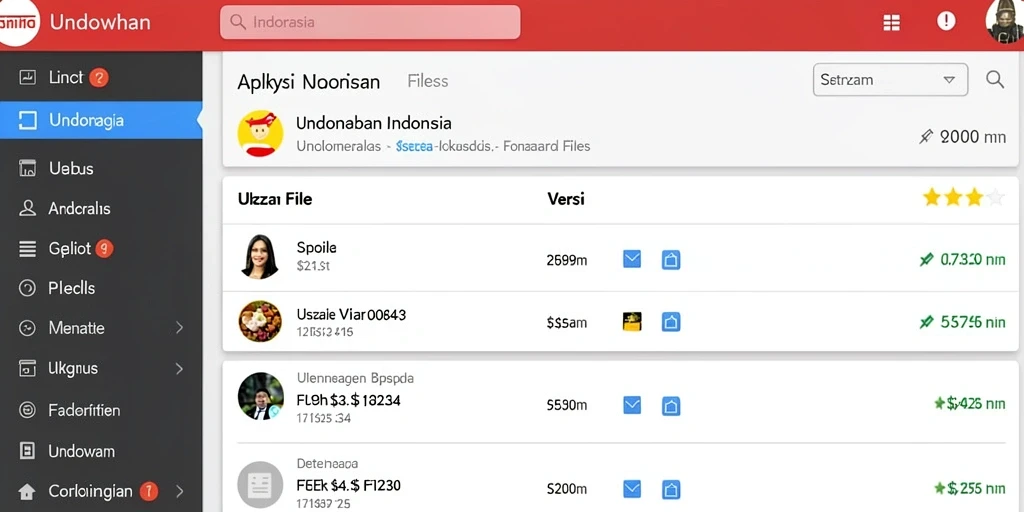Expand the Corloingian submenu chevron

tap(180, 491)
